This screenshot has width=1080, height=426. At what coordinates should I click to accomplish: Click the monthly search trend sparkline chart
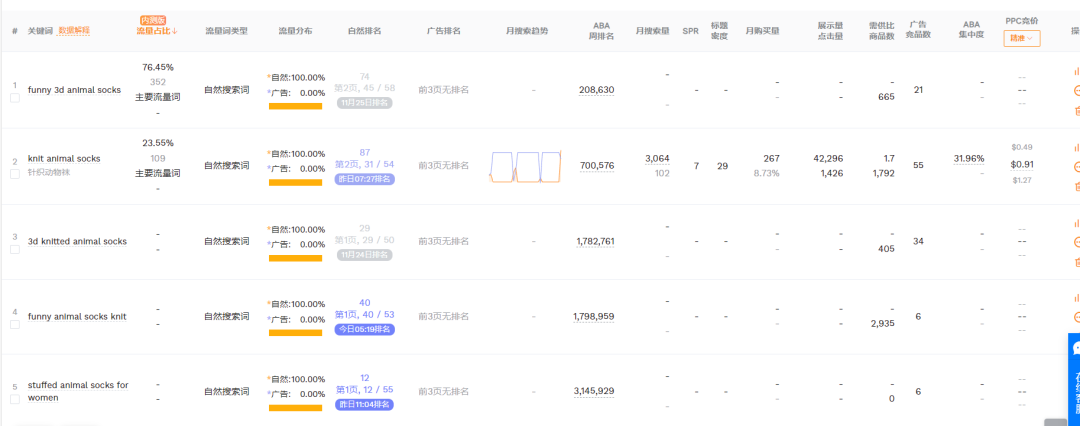tap(526, 166)
